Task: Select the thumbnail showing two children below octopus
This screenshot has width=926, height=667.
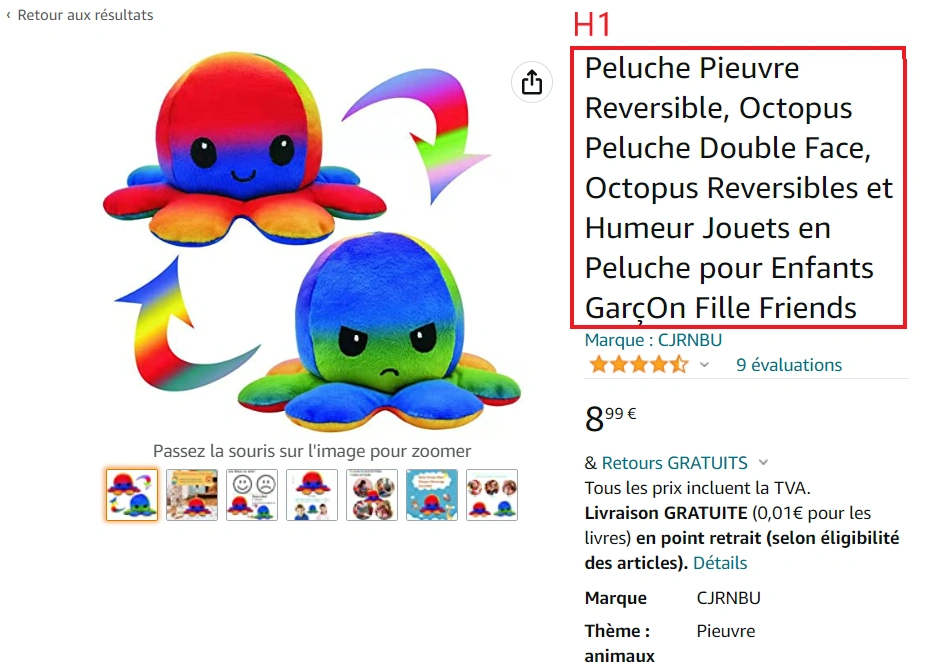Action: click(312, 495)
